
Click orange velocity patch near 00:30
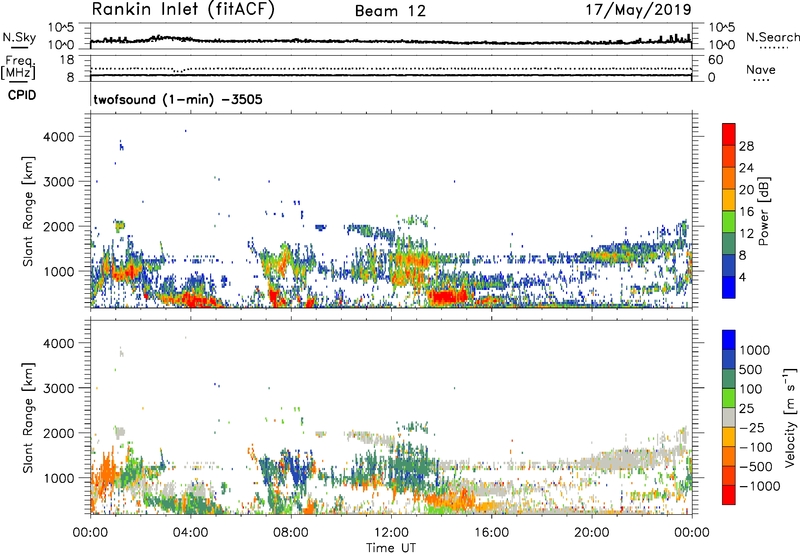[107, 472]
